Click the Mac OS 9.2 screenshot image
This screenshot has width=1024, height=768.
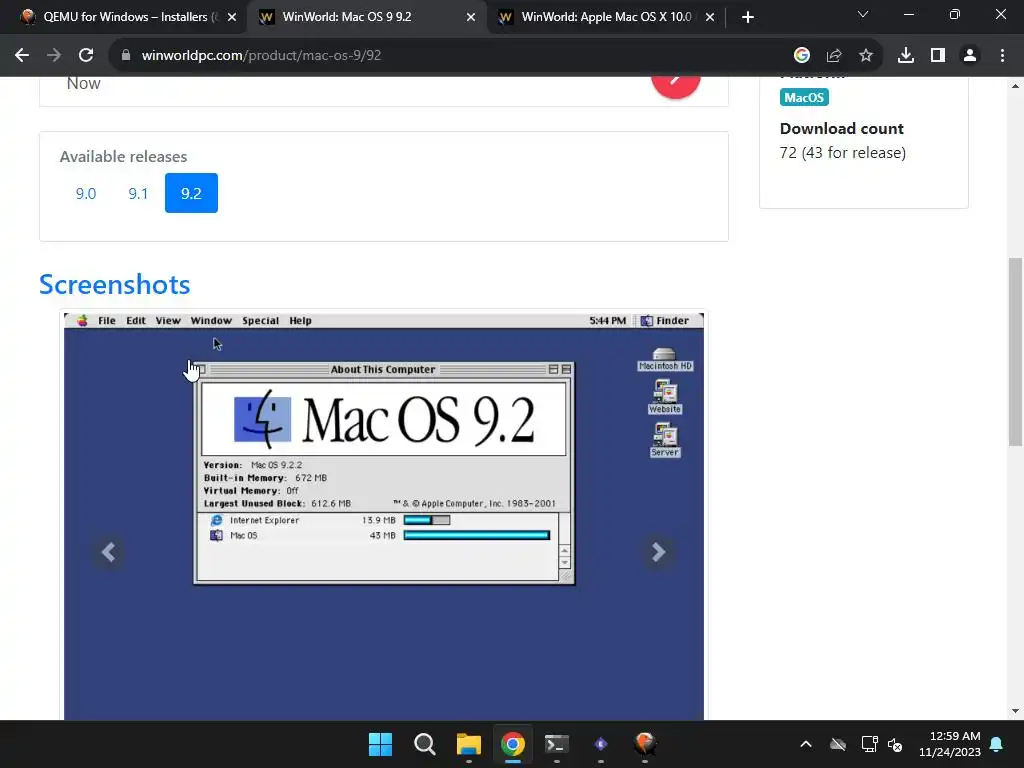[x=384, y=516]
